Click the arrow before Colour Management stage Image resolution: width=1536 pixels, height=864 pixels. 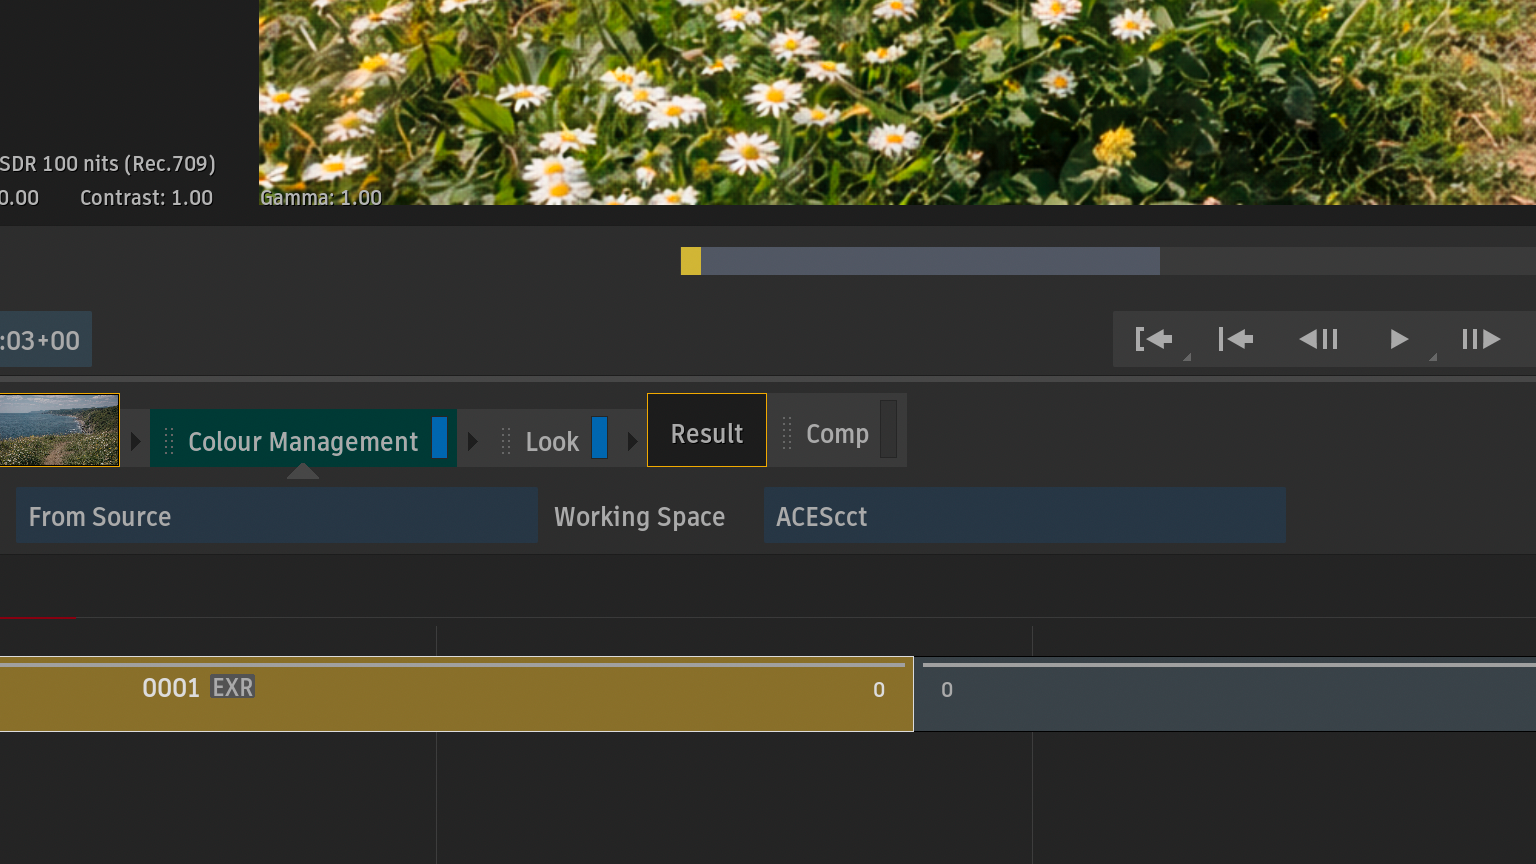click(136, 441)
